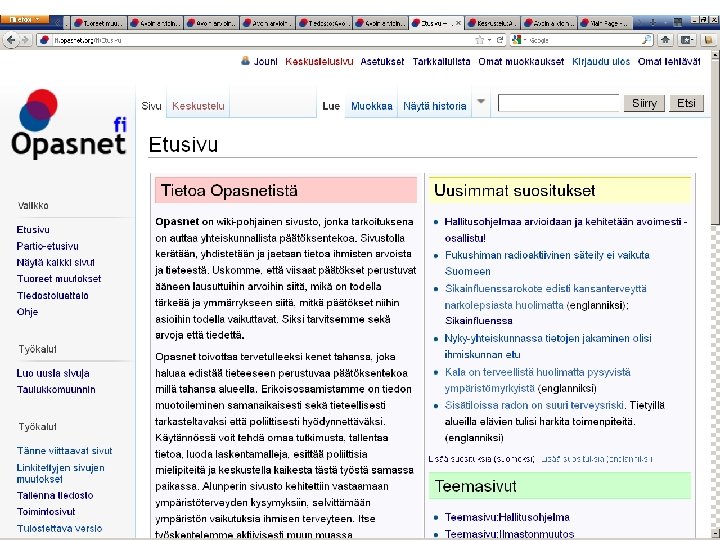Open the URL history dropdown arrow

(489, 40)
